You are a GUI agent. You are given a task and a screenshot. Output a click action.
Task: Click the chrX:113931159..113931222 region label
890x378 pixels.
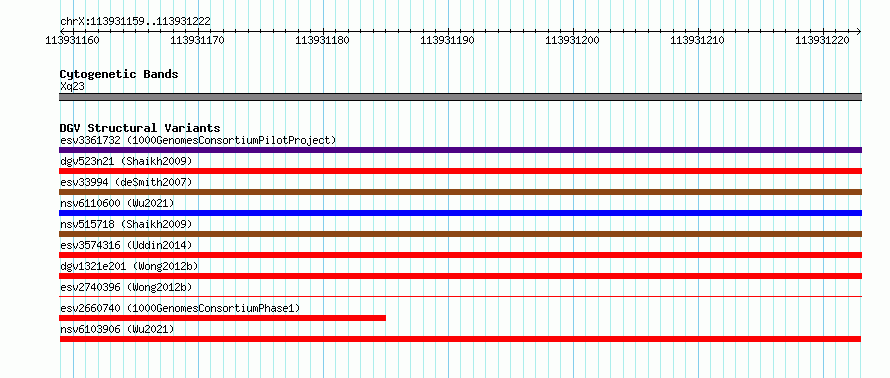135,21
